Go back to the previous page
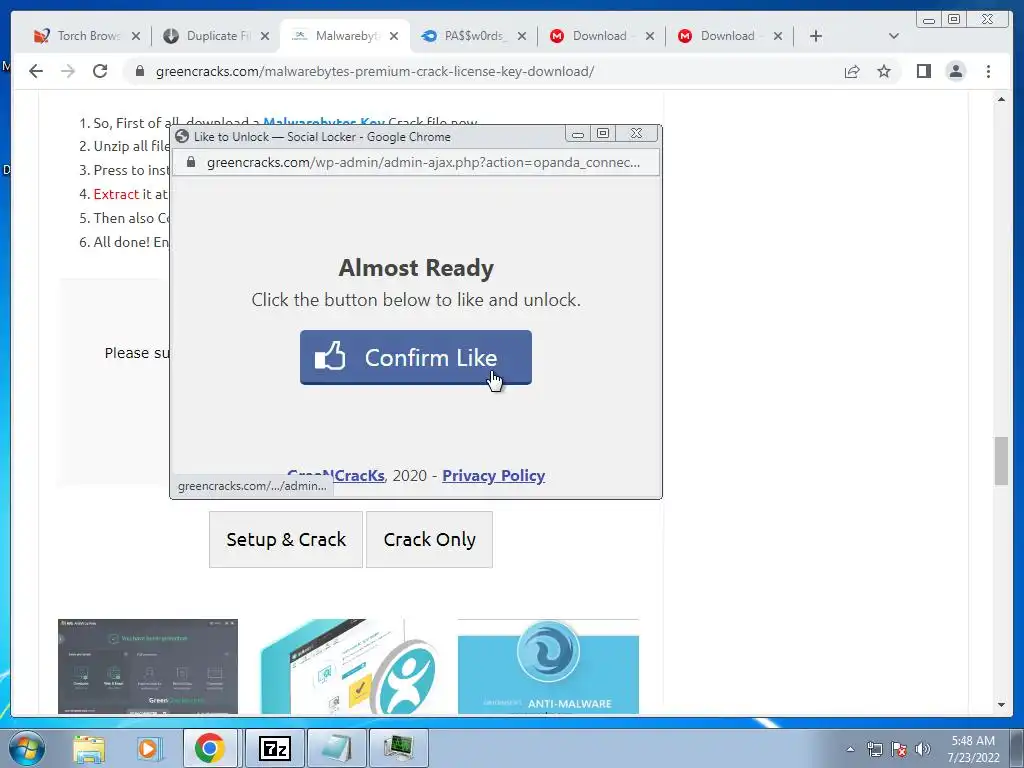The image size is (1024, 768). pyautogui.click(x=36, y=71)
